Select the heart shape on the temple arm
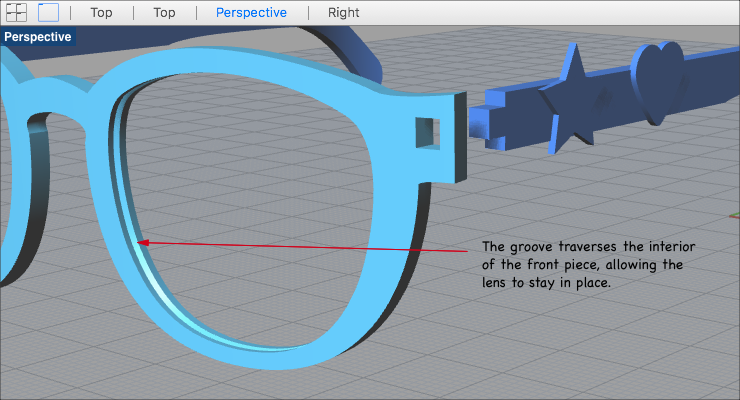This screenshot has height=400, width=740. [x=658, y=83]
